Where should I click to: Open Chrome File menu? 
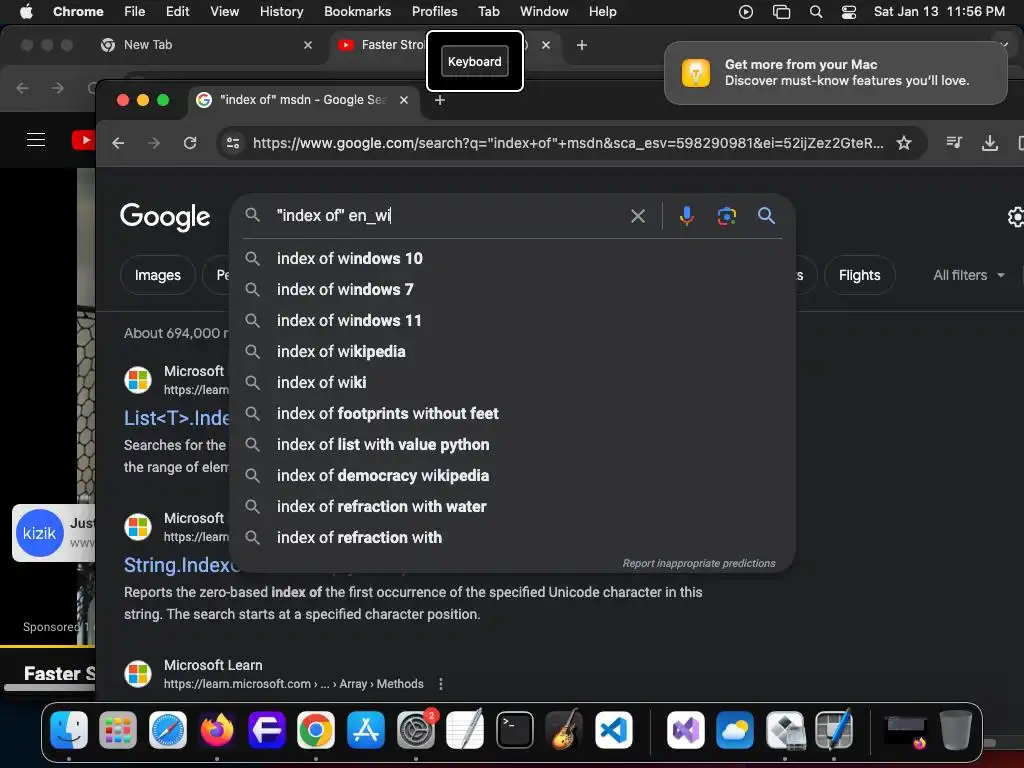[x=135, y=11]
